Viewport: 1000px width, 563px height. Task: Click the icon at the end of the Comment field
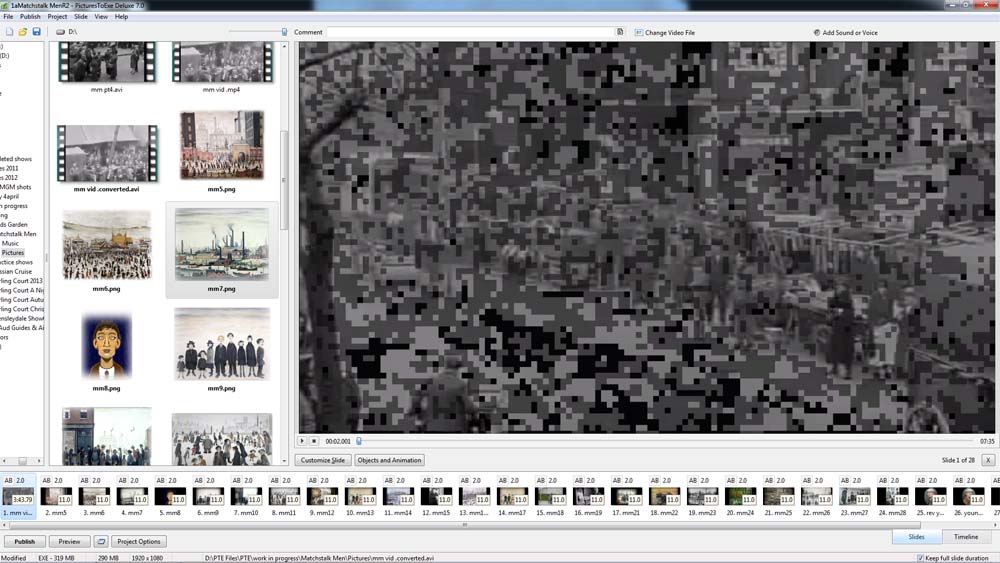619,32
